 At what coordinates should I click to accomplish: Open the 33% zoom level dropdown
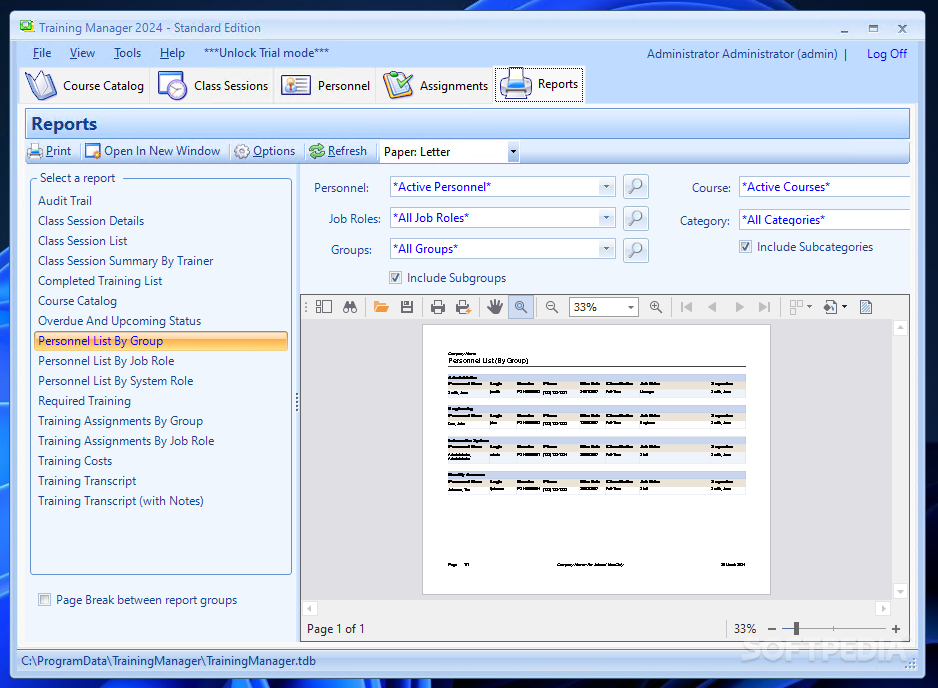coord(631,307)
